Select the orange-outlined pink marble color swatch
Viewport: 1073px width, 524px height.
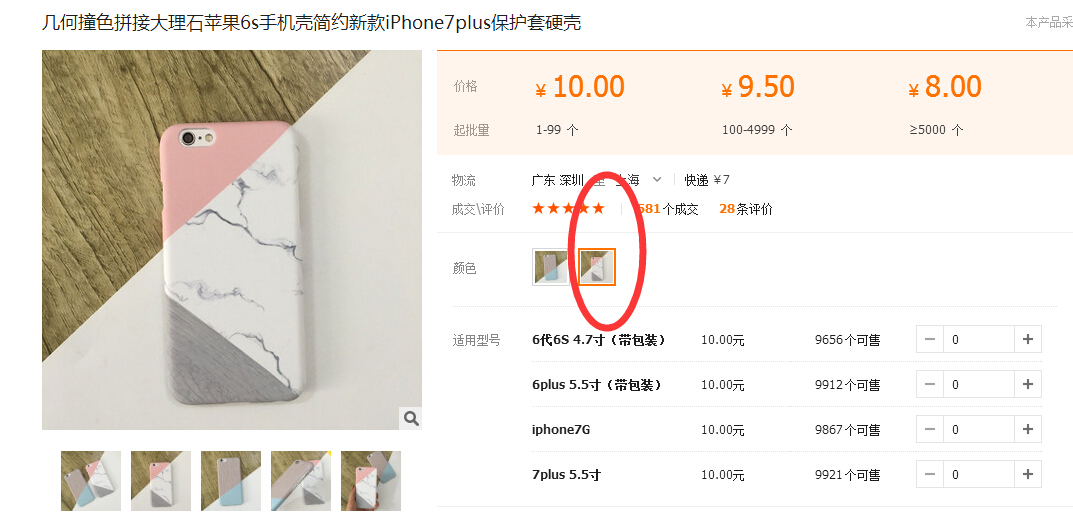[597, 267]
